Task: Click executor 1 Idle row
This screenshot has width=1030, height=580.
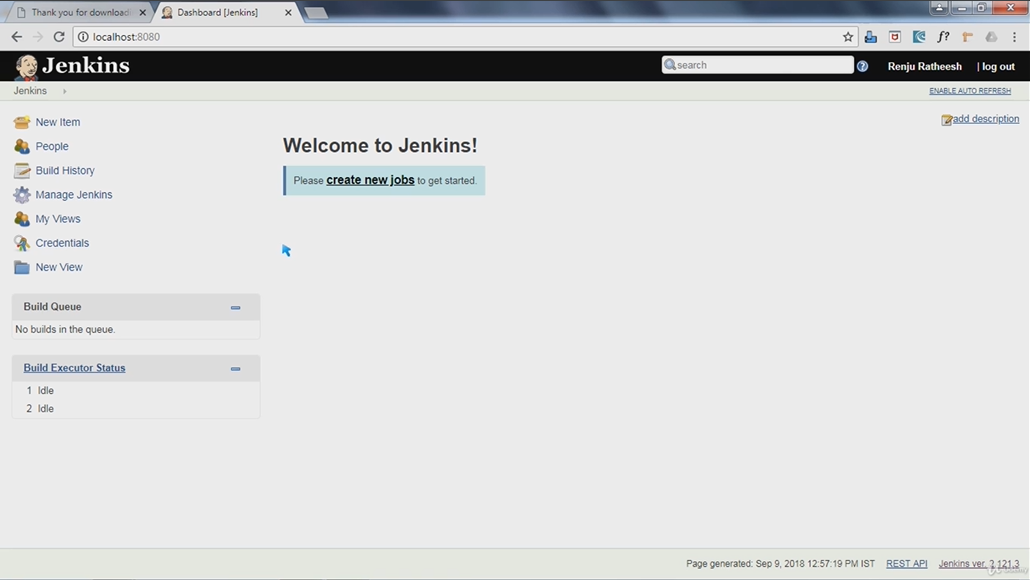Action: (136, 390)
